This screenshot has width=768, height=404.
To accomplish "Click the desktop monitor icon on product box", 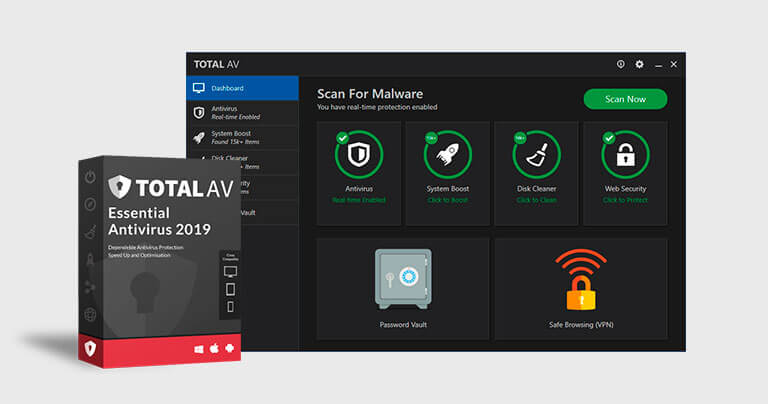I will tap(230, 271).
